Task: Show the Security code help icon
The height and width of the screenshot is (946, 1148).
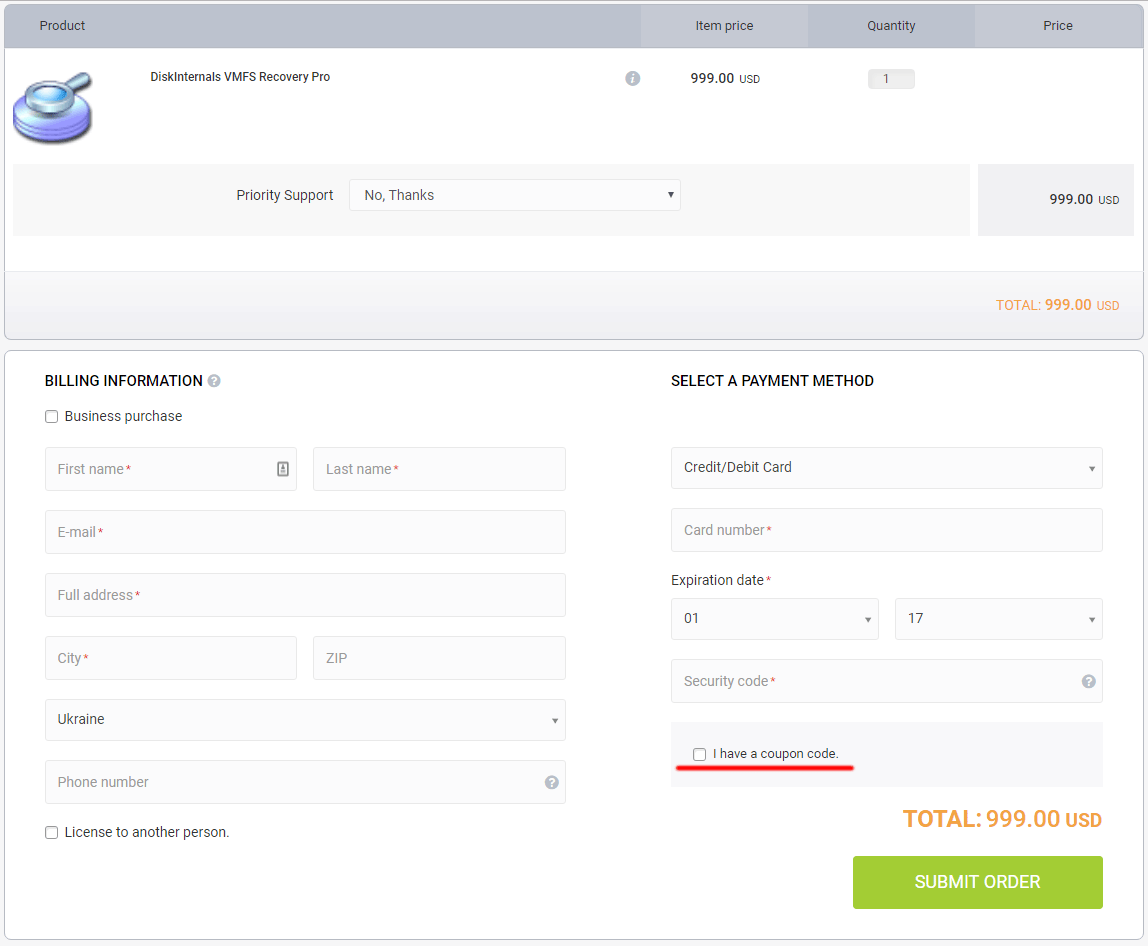Action: tap(1089, 681)
